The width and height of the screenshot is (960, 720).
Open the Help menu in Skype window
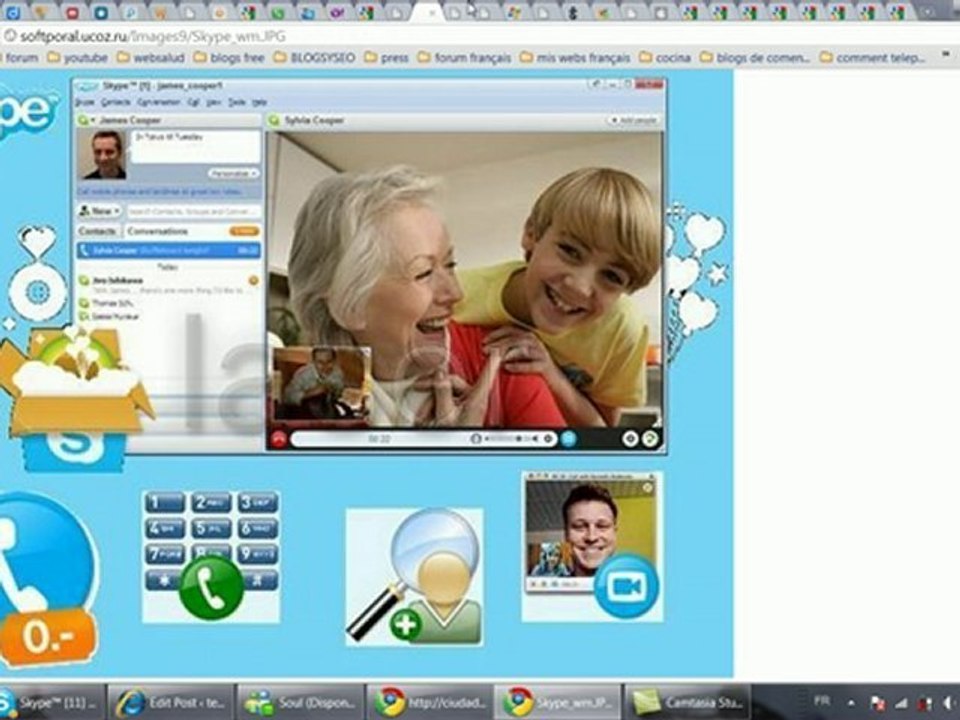click(x=260, y=102)
